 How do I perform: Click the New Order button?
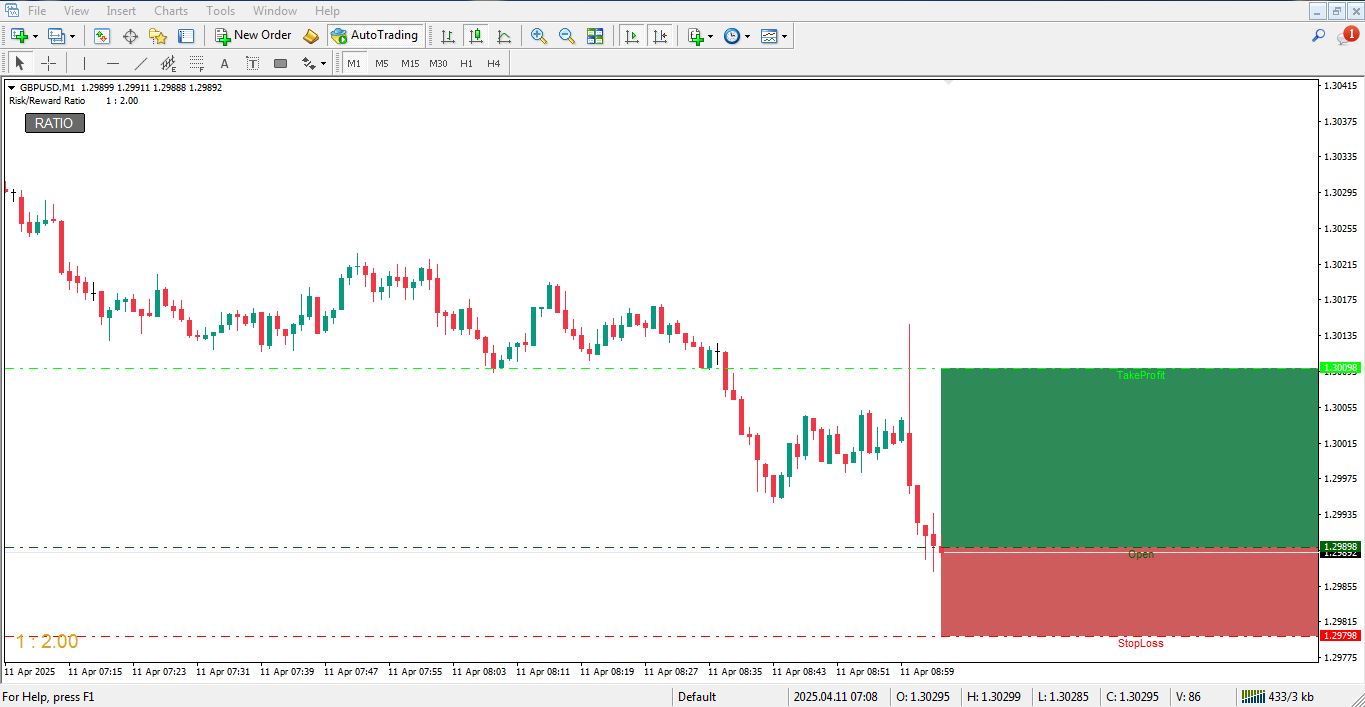[253, 36]
